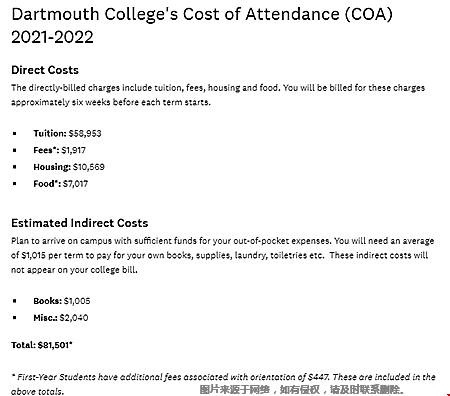
Task: Select the Total: $81,501* line
Action: [x=42, y=345]
